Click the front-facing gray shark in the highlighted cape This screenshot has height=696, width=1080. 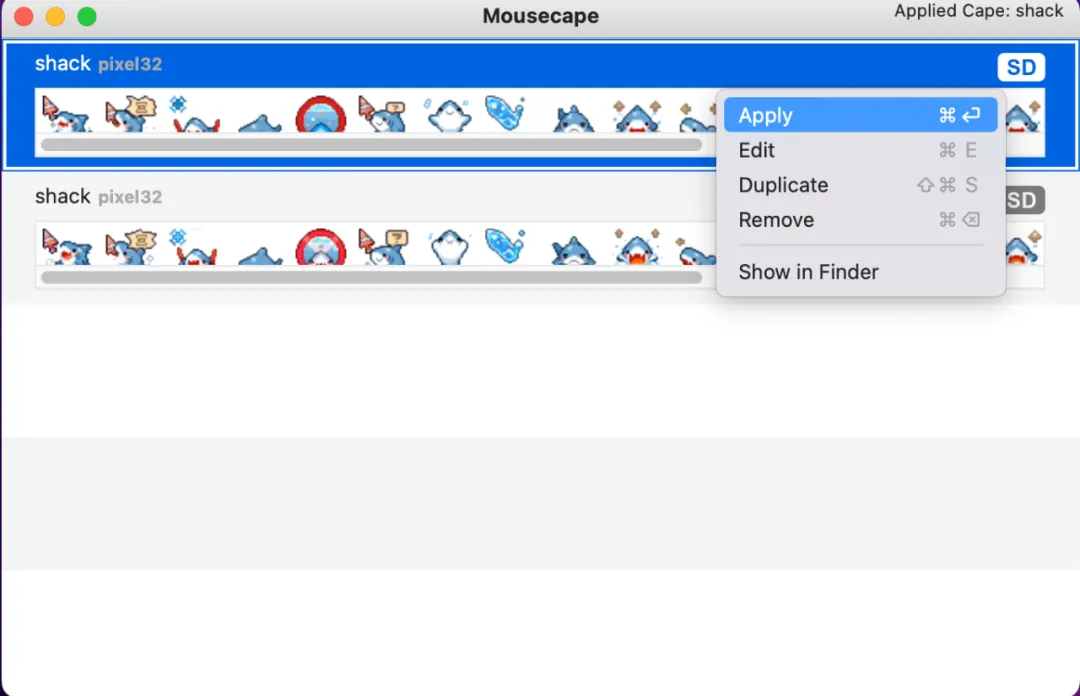click(573, 118)
